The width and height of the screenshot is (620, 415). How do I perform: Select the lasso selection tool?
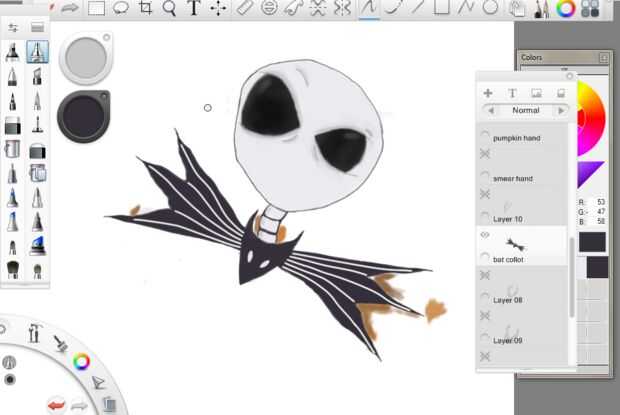(121, 8)
